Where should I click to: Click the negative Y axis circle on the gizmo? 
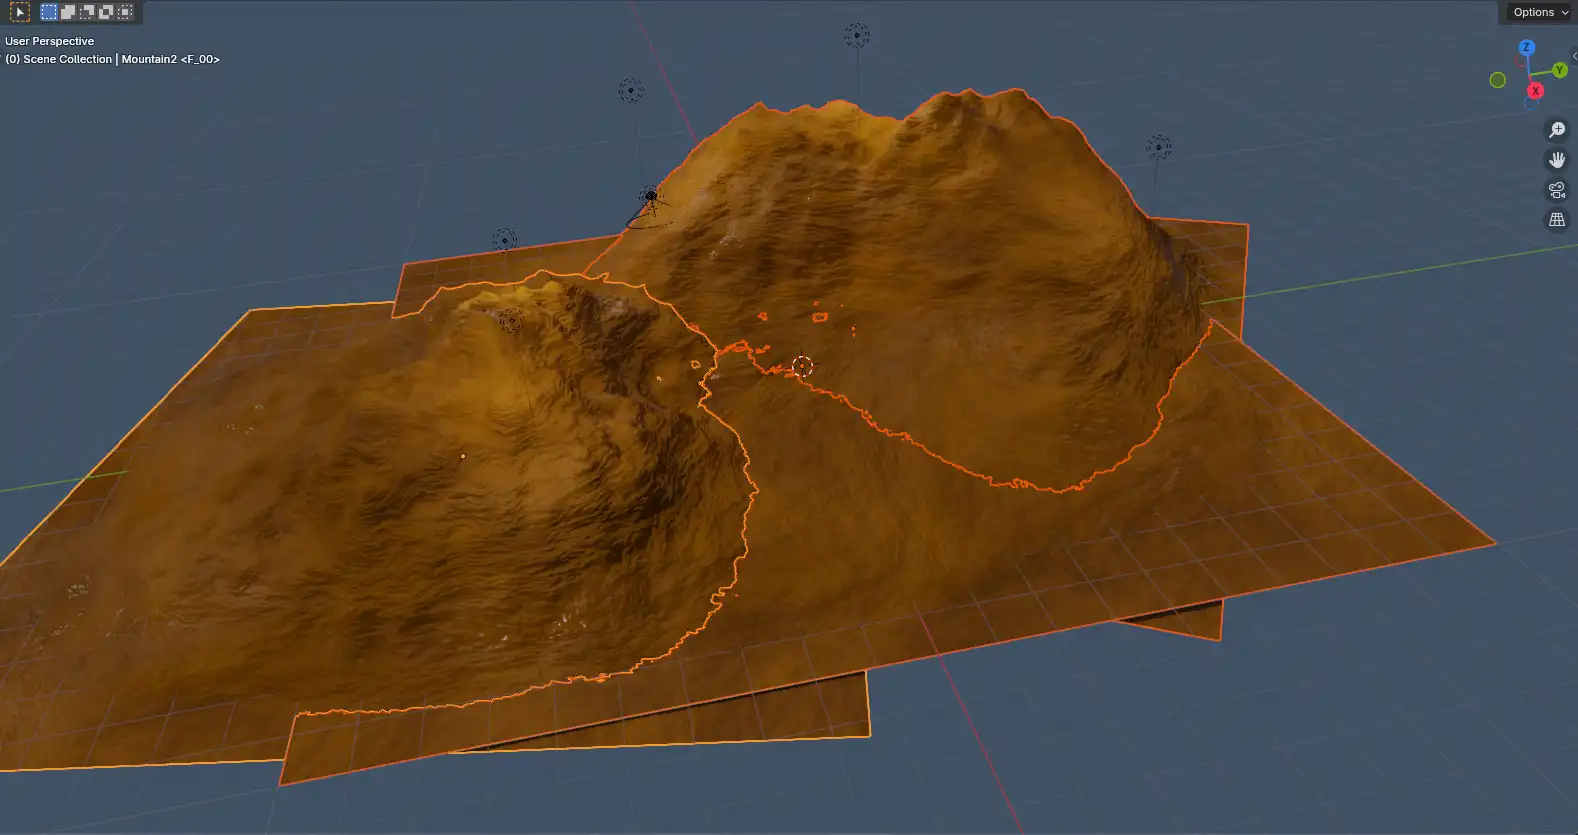[x=1497, y=80]
